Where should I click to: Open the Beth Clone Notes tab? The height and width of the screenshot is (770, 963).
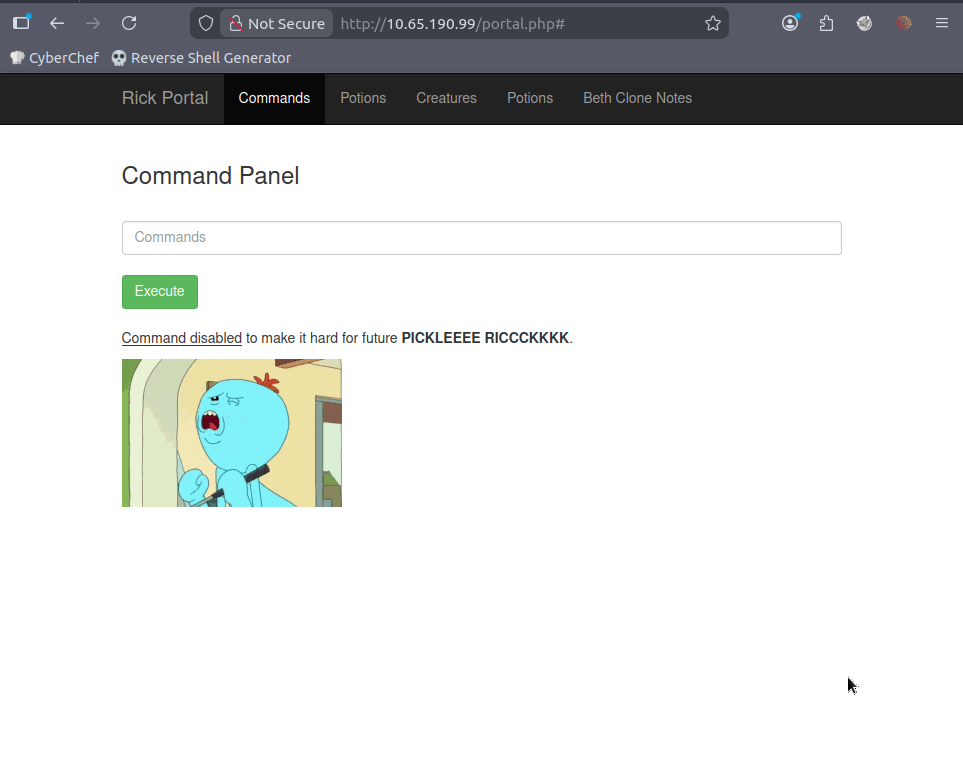click(637, 98)
